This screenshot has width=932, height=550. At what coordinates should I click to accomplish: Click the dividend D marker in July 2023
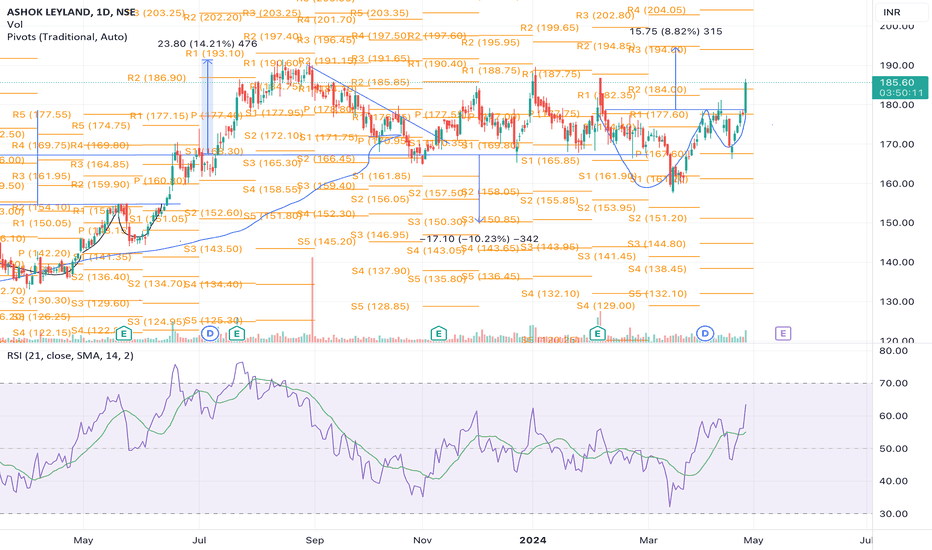pyautogui.click(x=210, y=334)
